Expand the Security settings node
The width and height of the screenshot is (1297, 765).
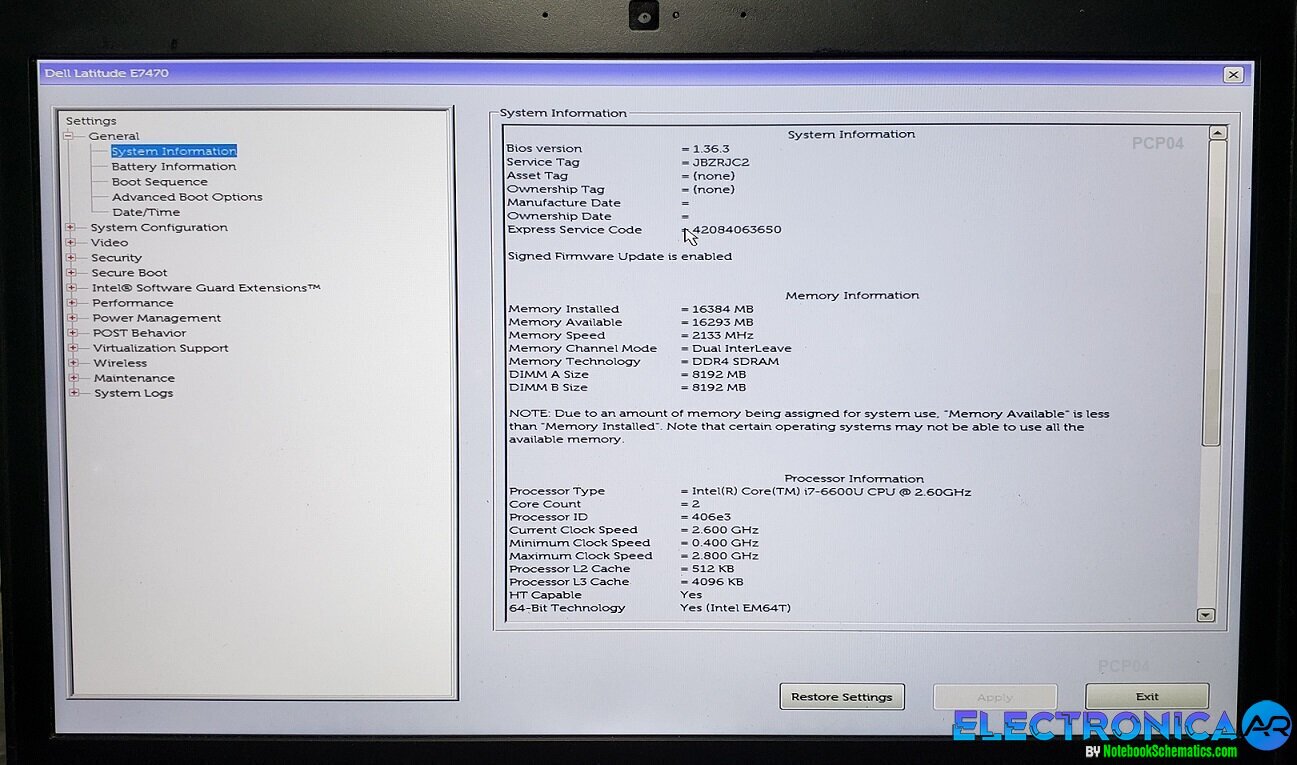click(71, 257)
